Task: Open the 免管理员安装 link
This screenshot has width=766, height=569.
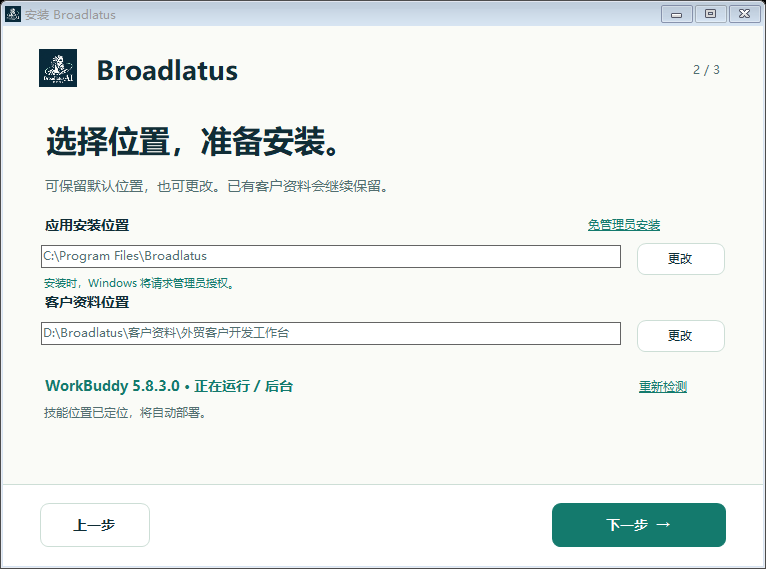Action: (624, 225)
